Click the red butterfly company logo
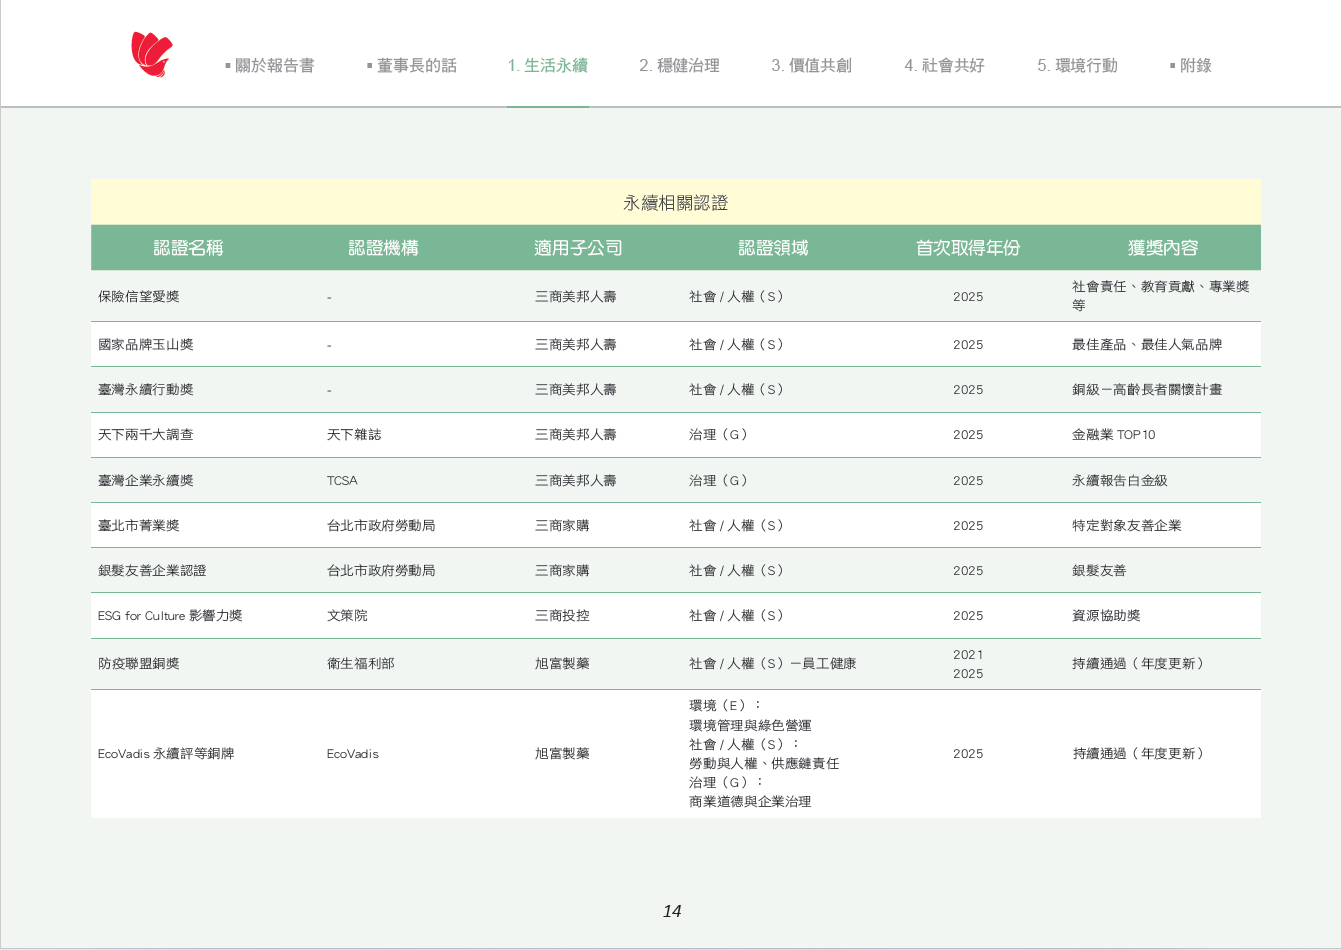Screen dimensions: 1341x950 click(x=152, y=54)
